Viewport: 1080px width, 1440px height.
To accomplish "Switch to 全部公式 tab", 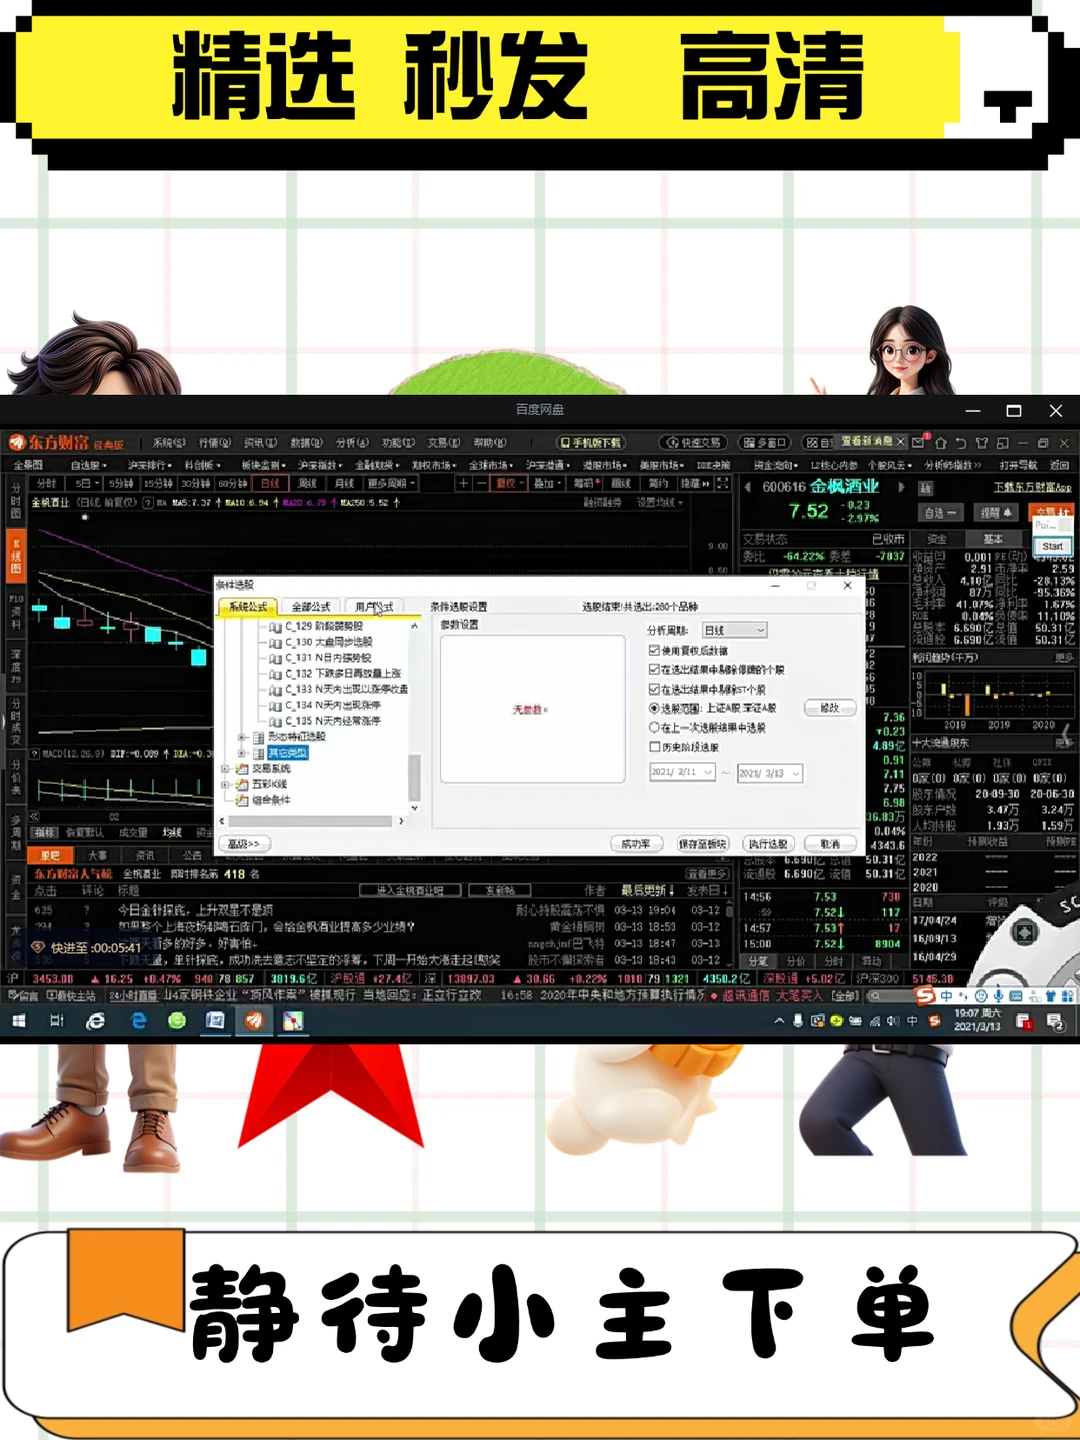I will tap(311, 607).
